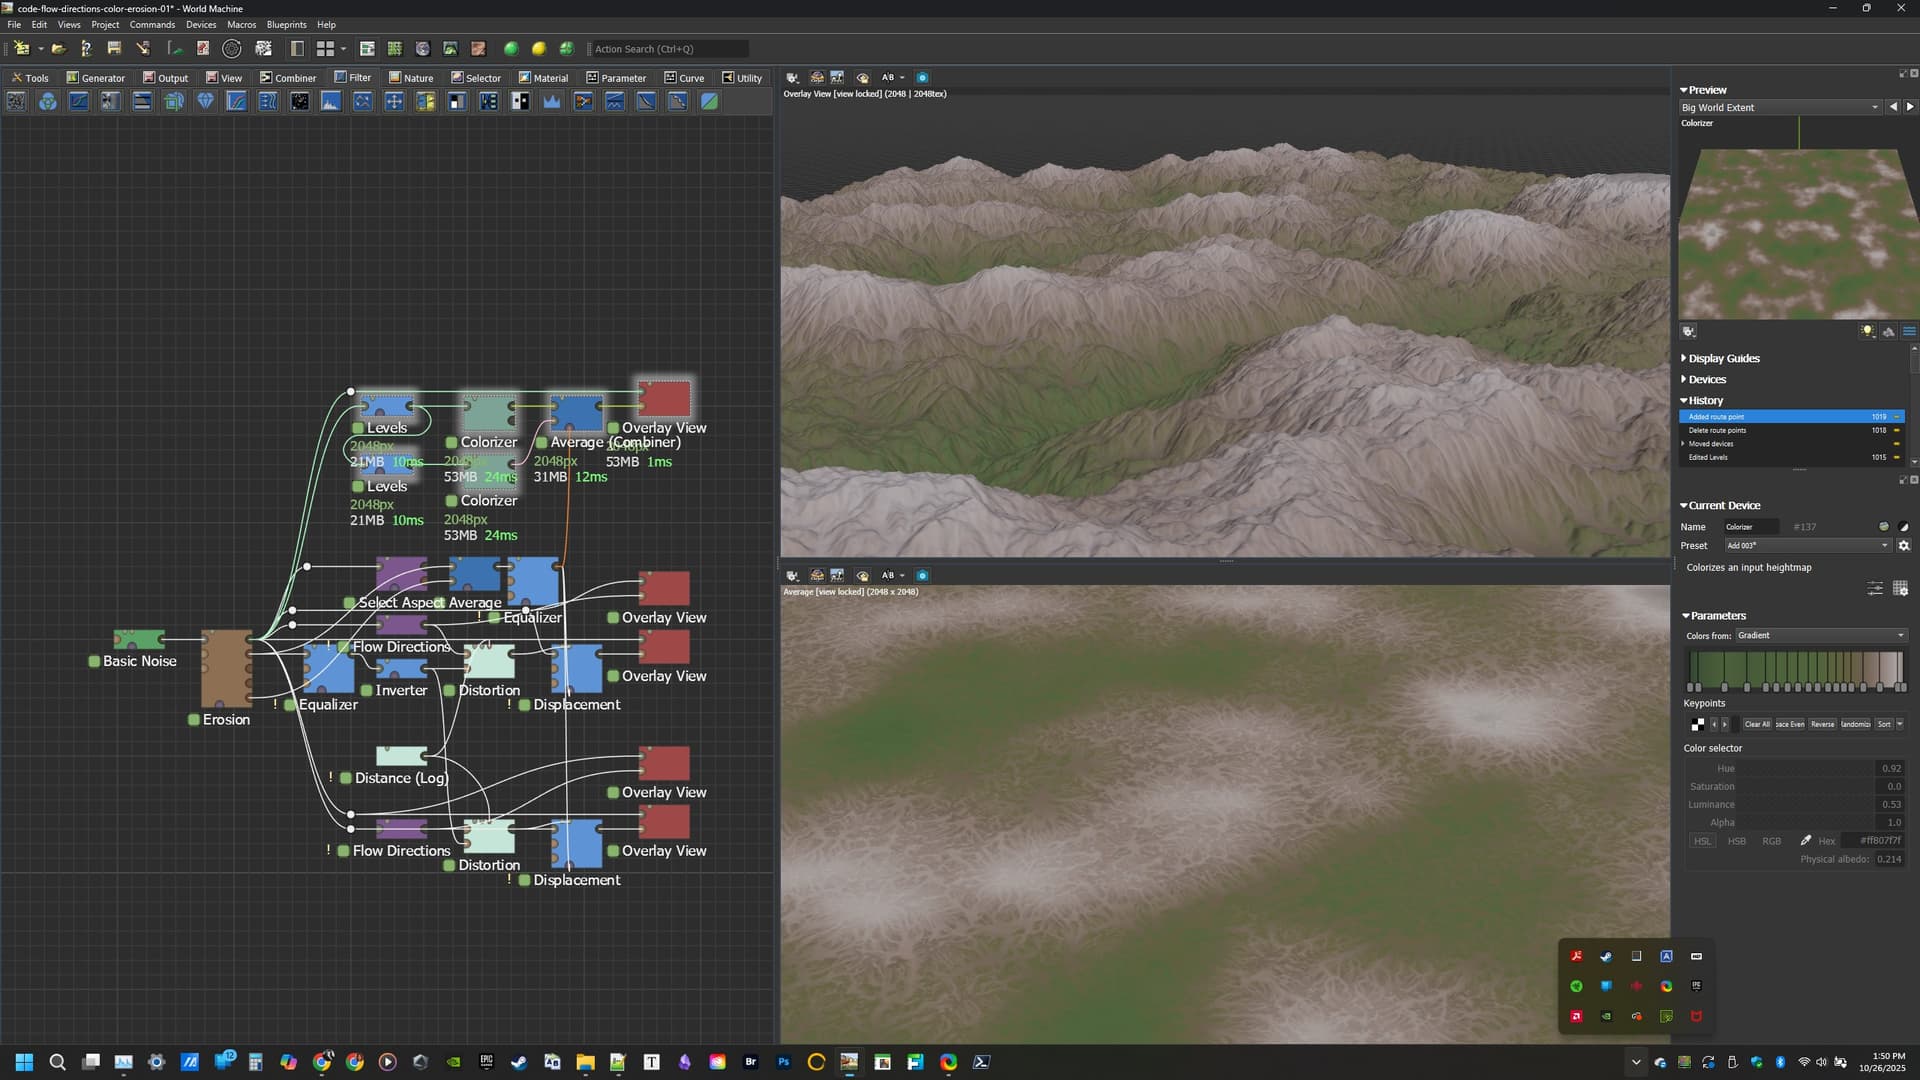The width and height of the screenshot is (1920, 1080).
Task: Switch to the Nature device tab
Action: [411, 77]
